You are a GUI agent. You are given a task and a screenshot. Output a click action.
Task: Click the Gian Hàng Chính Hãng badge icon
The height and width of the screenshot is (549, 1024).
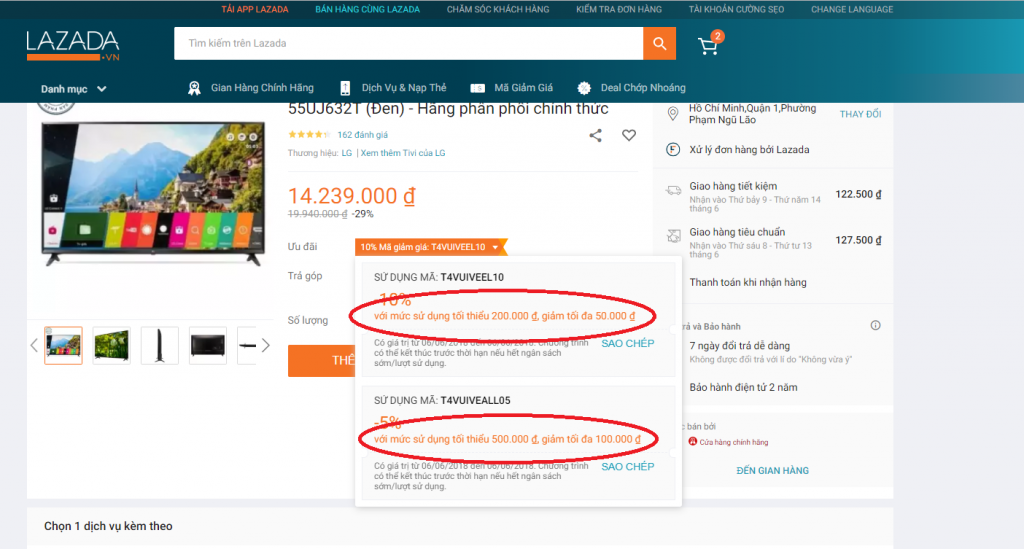(194, 88)
